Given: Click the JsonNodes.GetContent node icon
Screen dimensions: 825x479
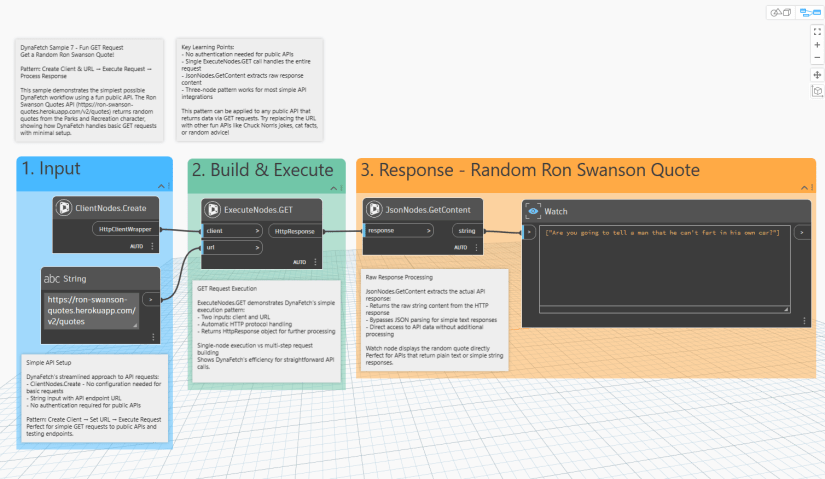Looking at the screenshot, I should point(374,210).
